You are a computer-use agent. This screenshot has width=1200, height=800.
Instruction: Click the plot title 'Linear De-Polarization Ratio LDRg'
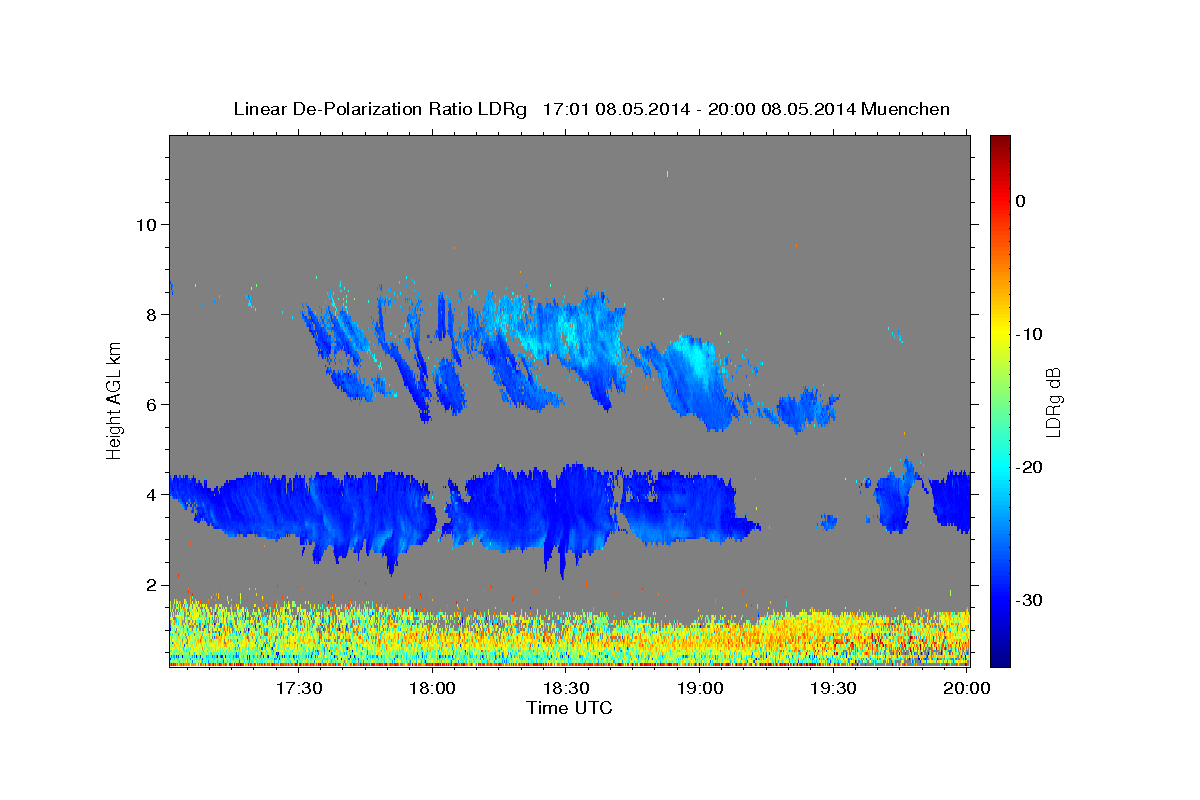380,109
